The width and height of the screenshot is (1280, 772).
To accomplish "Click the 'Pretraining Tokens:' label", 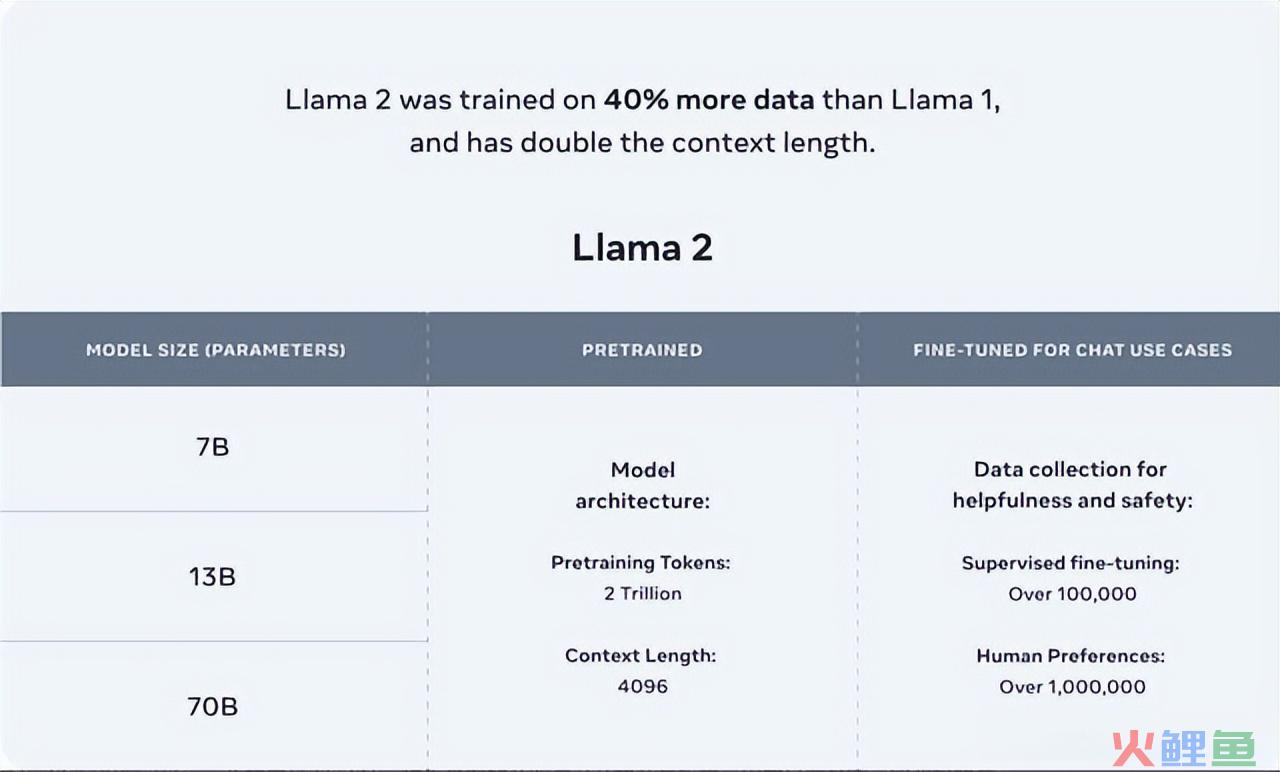I will pos(641,563).
